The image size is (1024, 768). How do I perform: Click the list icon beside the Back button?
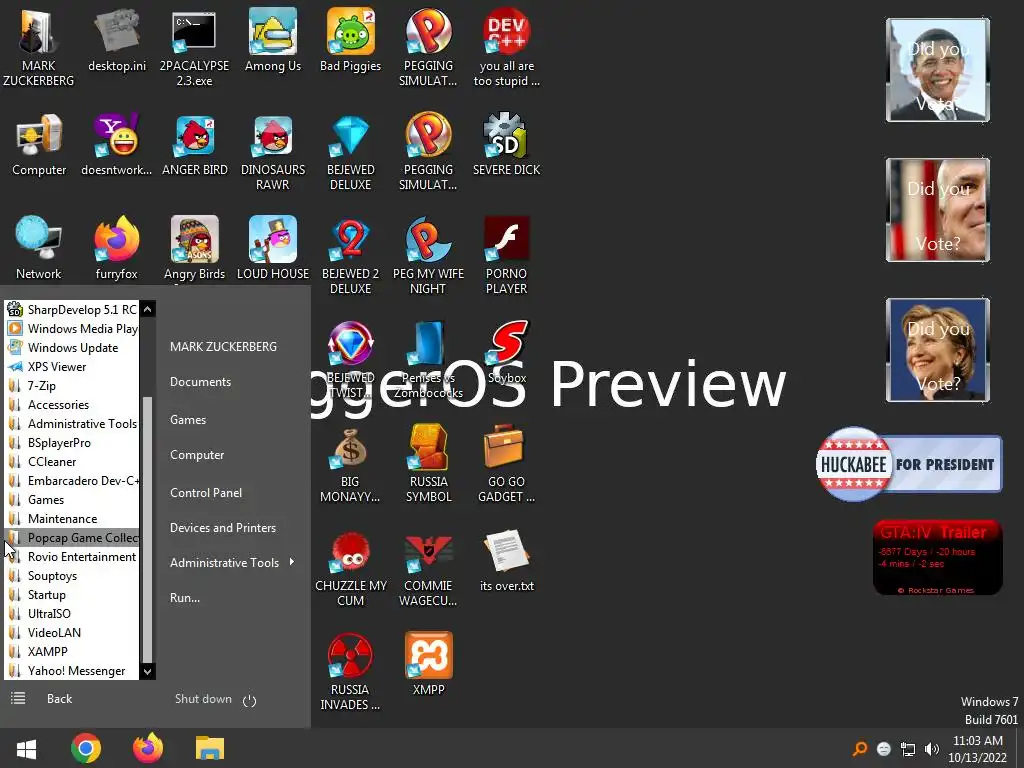tap(18, 699)
